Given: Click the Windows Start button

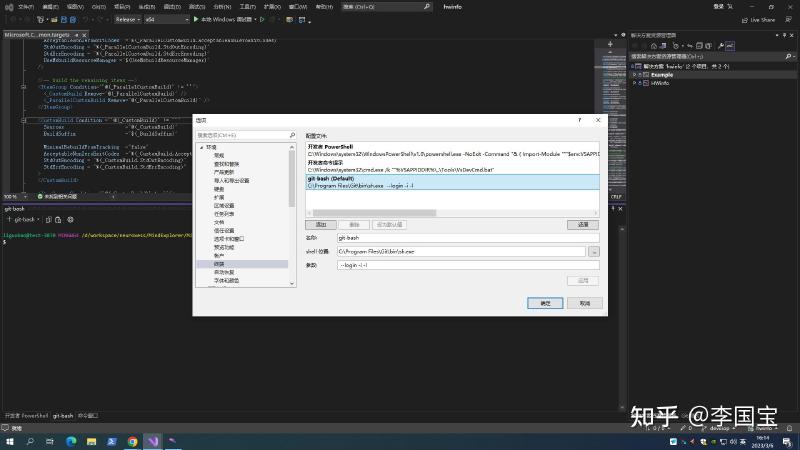Looking at the screenshot, I should [9, 441].
